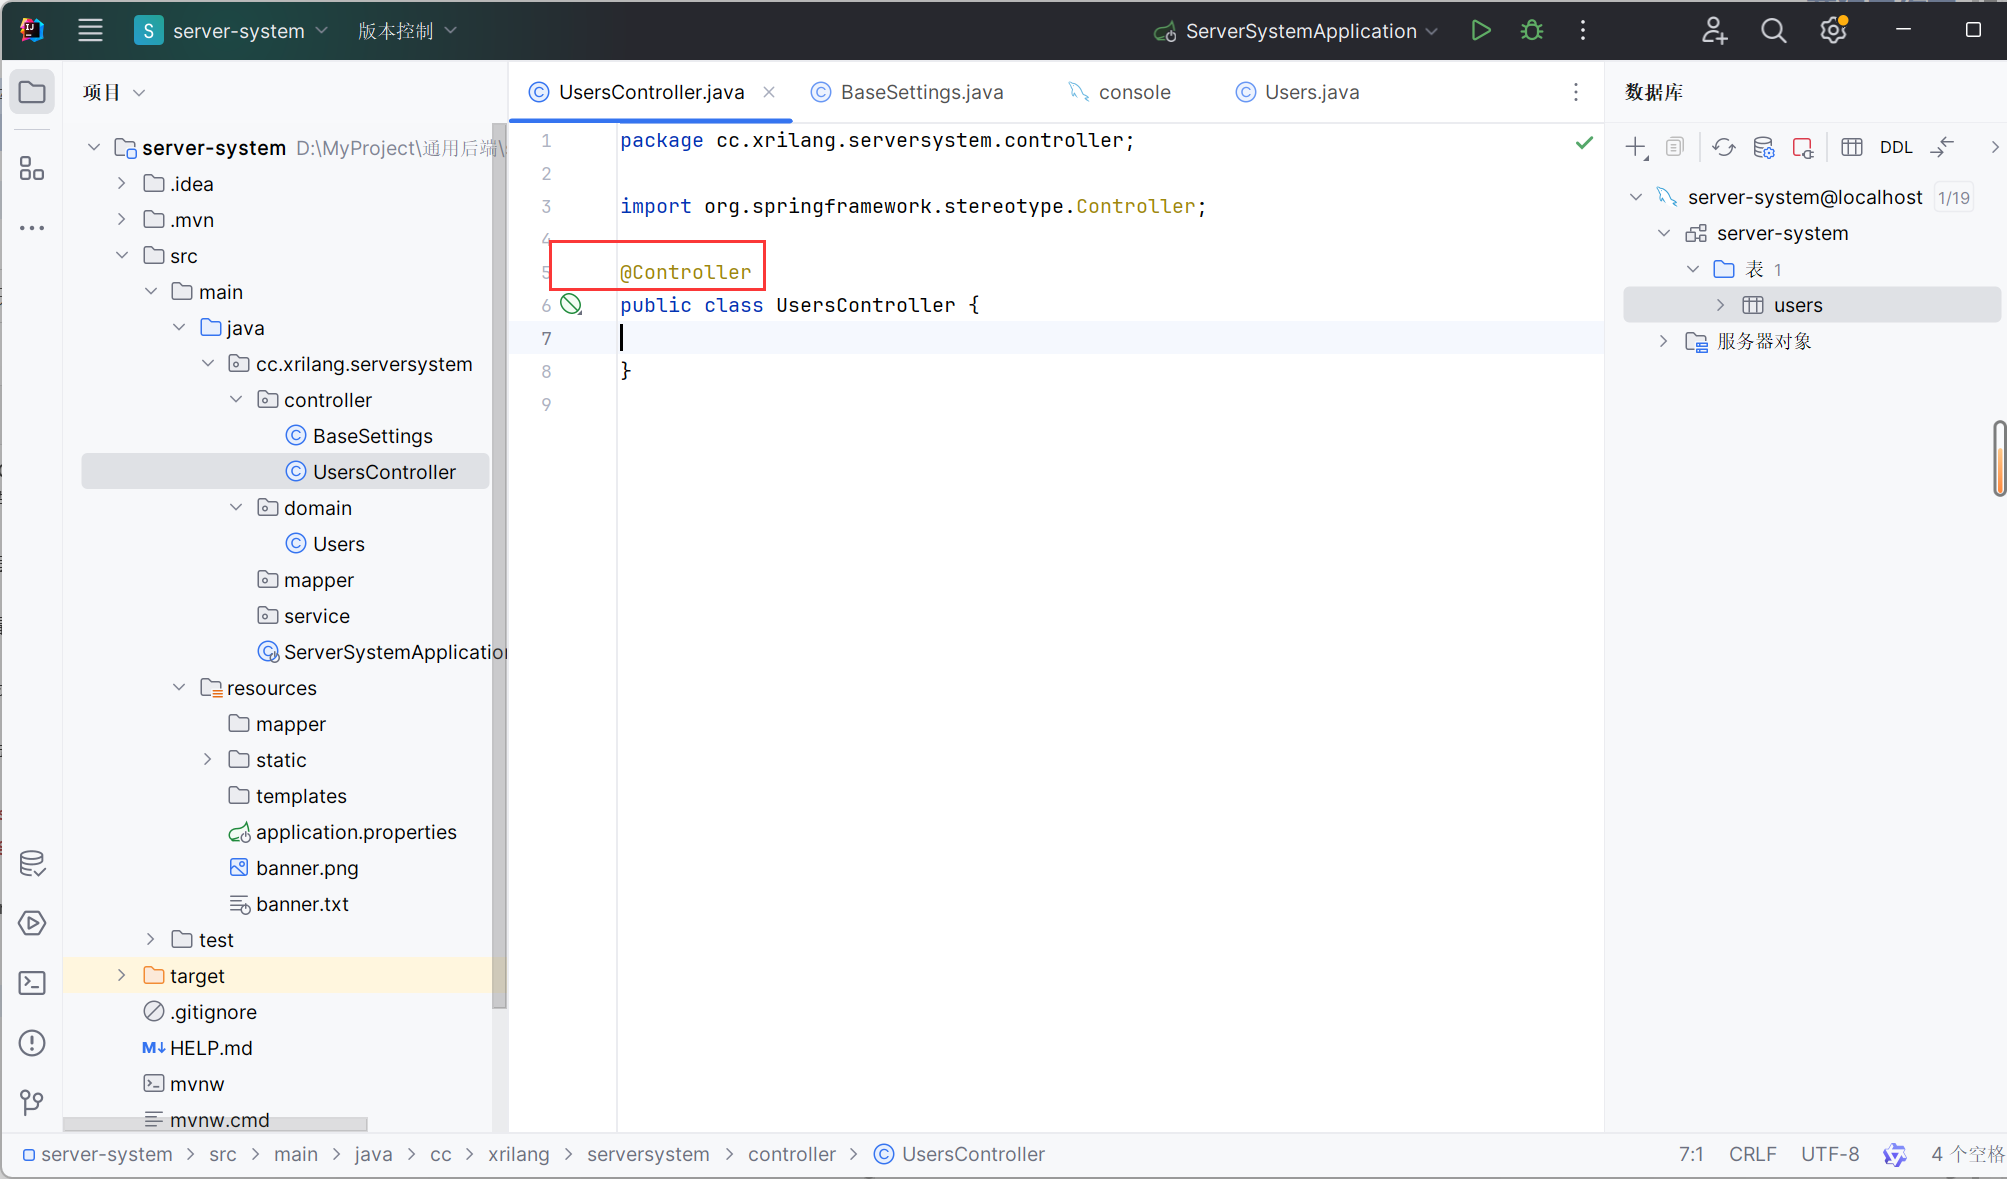Start debugging with the bug icon
This screenshot has height=1179, width=2007.
[1532, 31]
